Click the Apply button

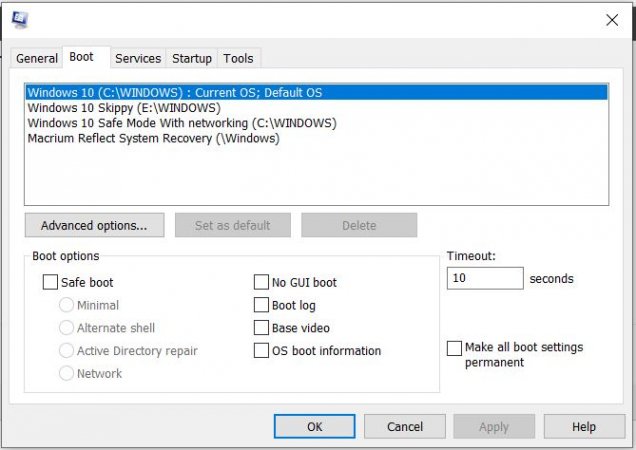pos(494,426)
